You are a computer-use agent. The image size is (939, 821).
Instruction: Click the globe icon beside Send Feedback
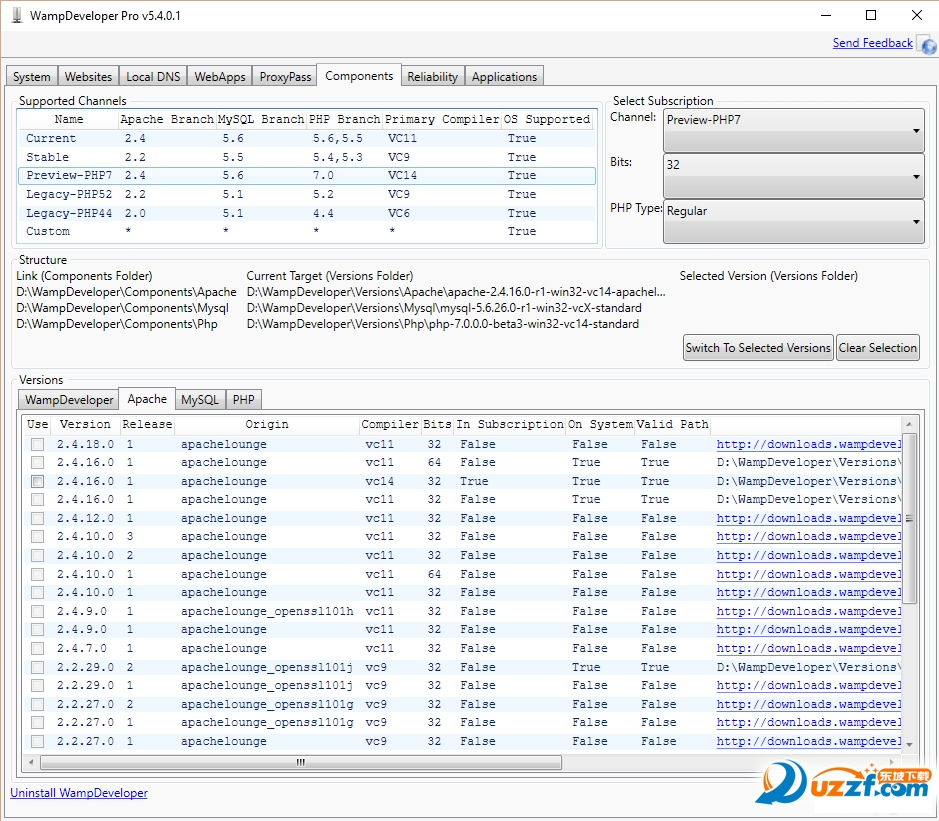[x=927, y=45]
